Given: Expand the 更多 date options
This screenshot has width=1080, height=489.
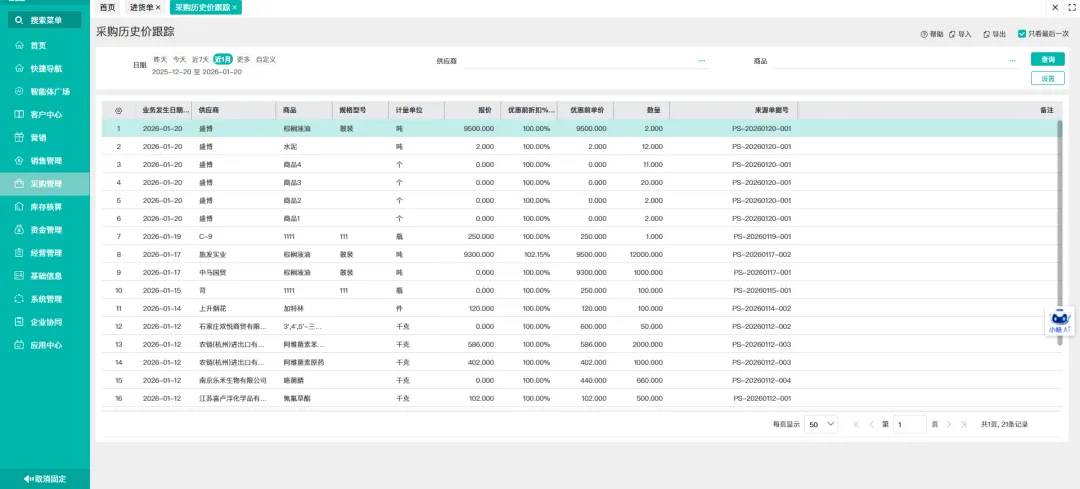Looking at the screenshot, I should pos(244,59).
